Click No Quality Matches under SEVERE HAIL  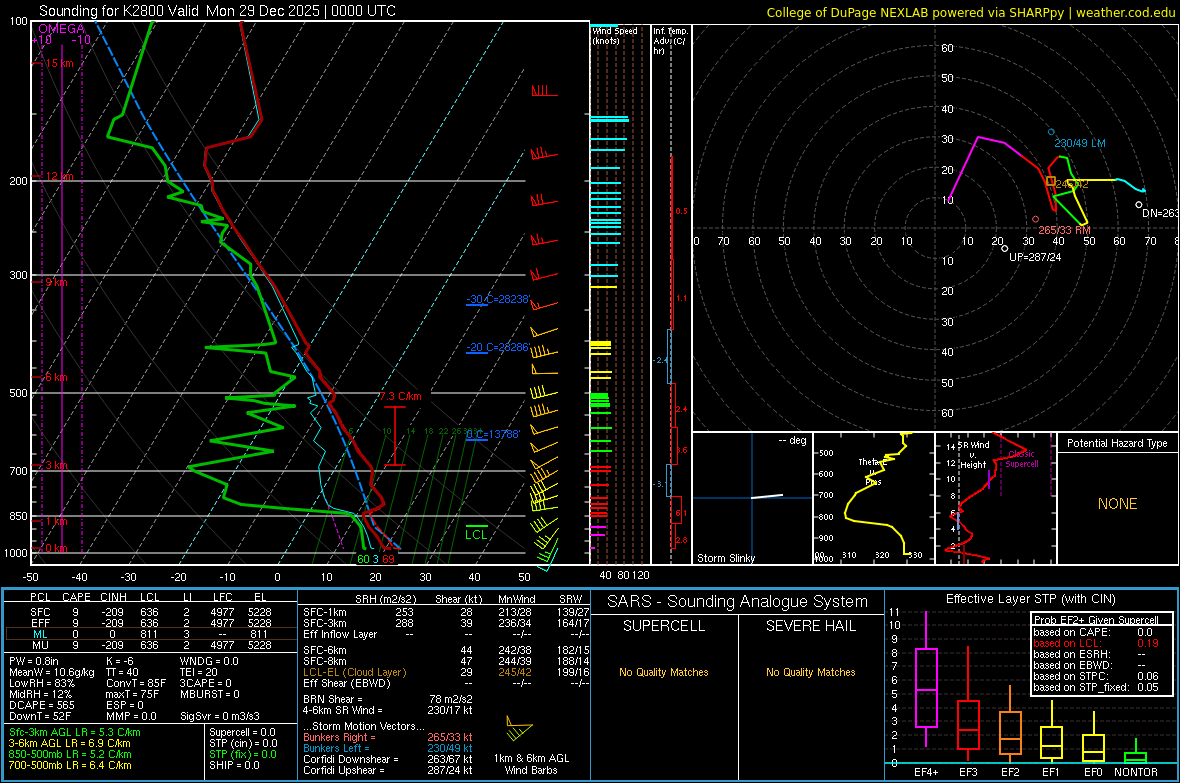coord(810,672)
